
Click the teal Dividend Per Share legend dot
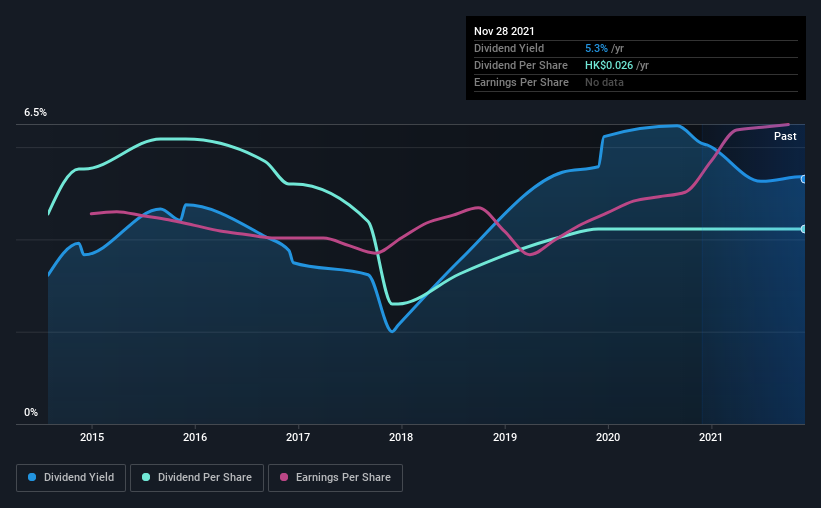click(x=146, y=477)
